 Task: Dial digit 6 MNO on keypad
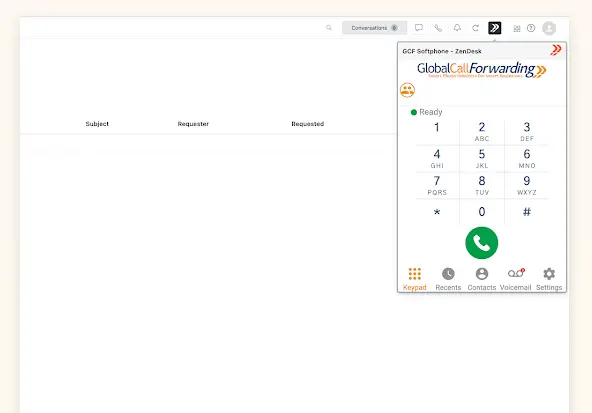pyautogui.click(x=527, y=159)
